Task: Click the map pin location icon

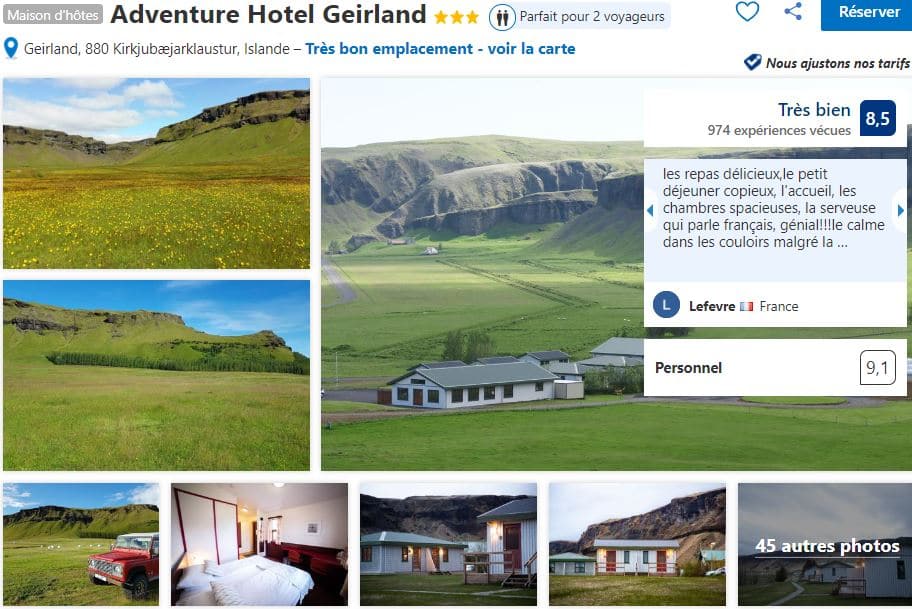Action: click(11, 48)
